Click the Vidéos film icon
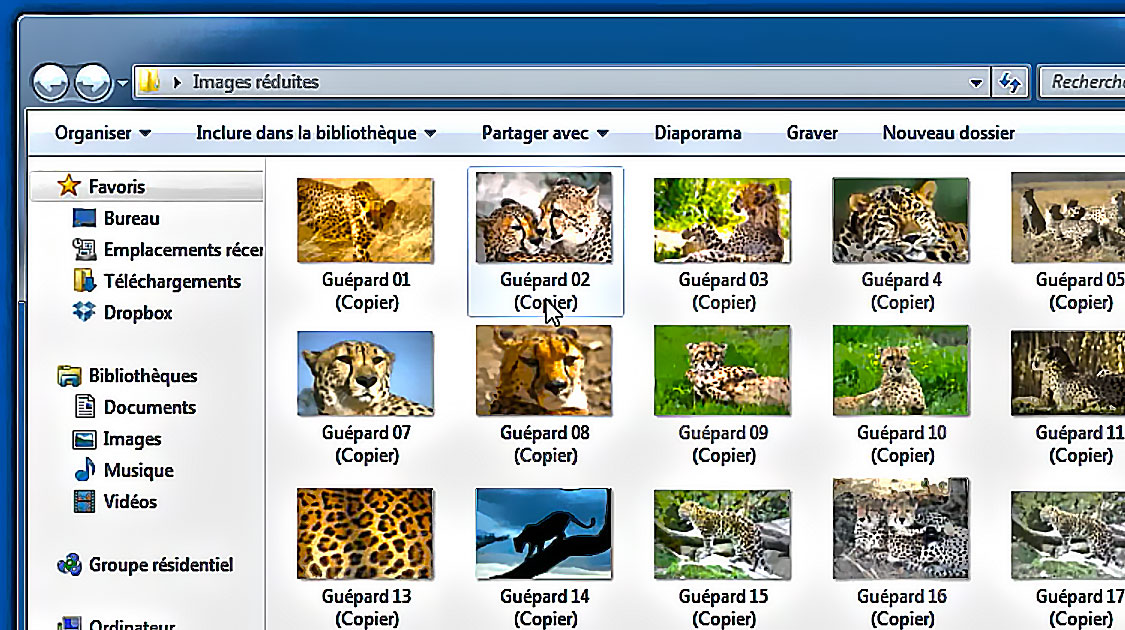 [x=84, y=501]
